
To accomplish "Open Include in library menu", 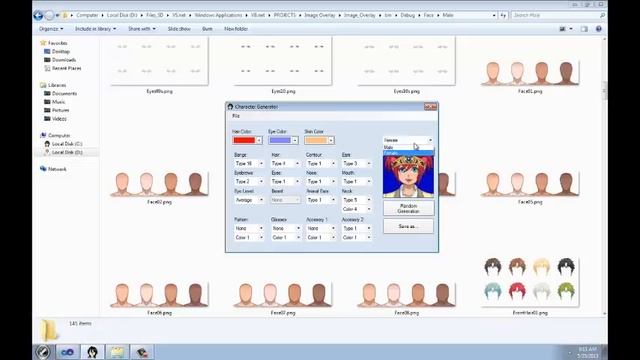I will tap(96, 29).
